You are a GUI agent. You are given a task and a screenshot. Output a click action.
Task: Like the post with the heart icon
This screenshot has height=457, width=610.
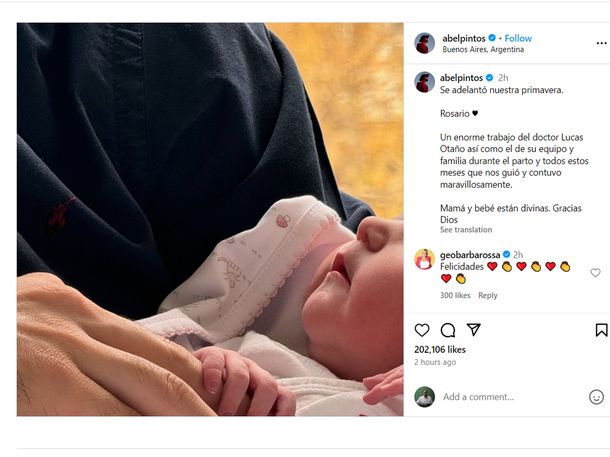coord(422,330)
